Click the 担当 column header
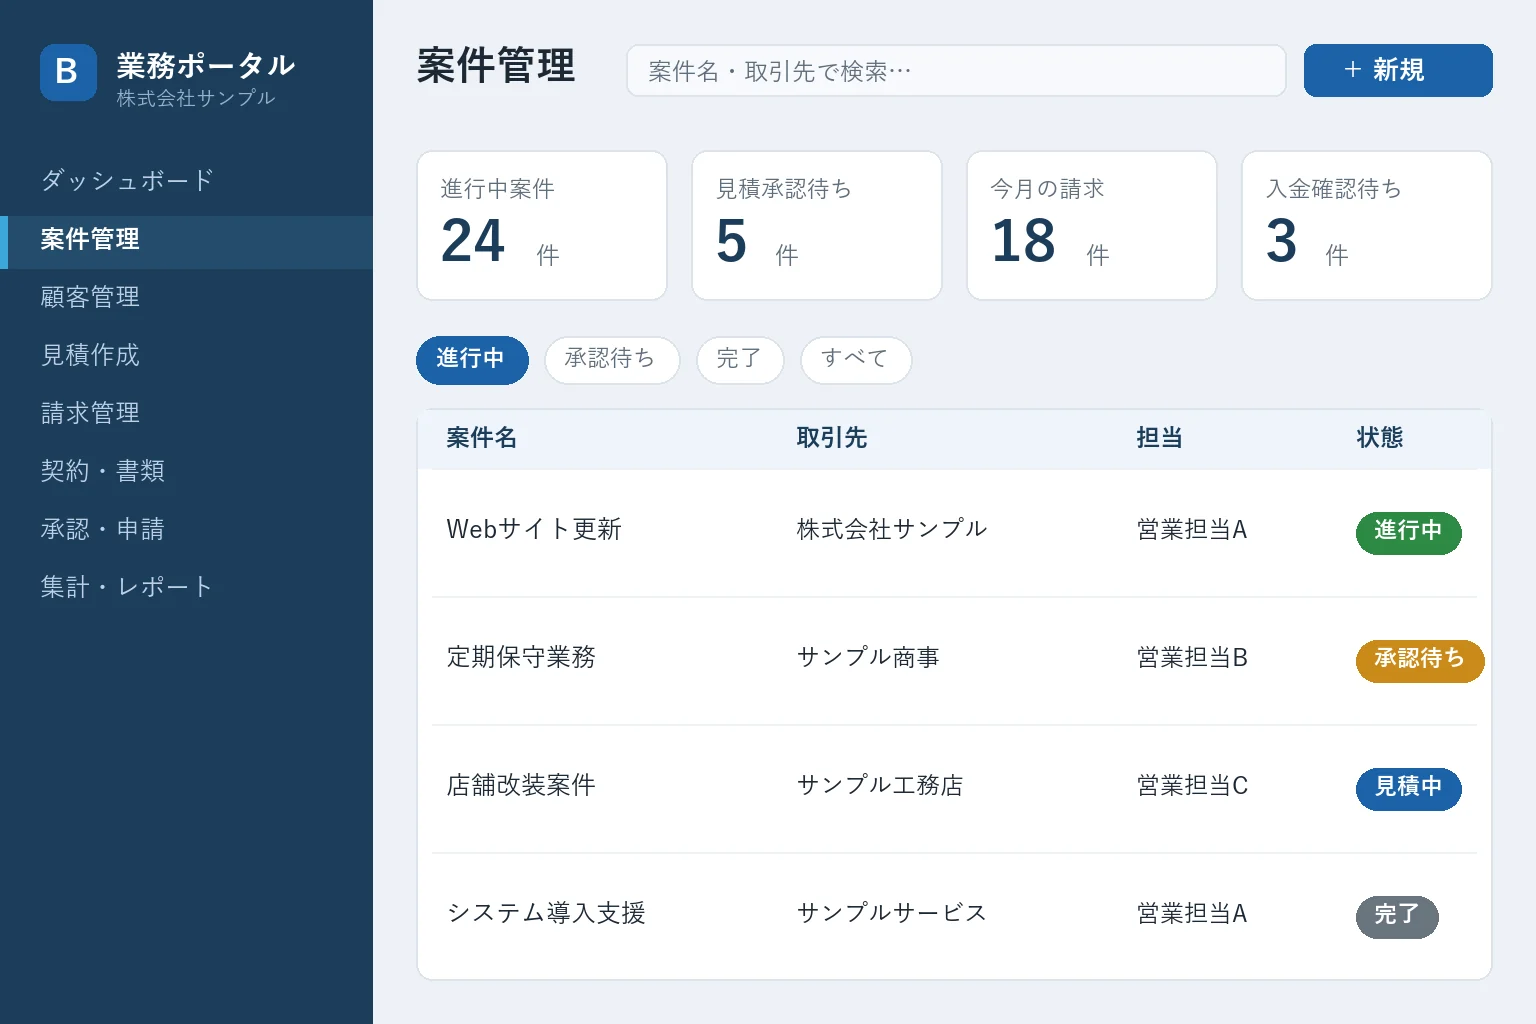This screenshot has height=1024, width=1536. [1159, 438]
